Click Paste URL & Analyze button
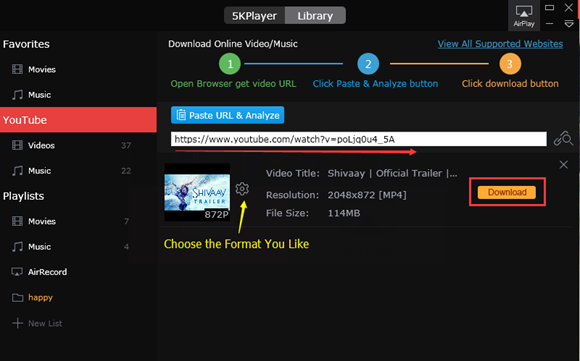Viewport: 580px width, 361px height. [227, 115]
